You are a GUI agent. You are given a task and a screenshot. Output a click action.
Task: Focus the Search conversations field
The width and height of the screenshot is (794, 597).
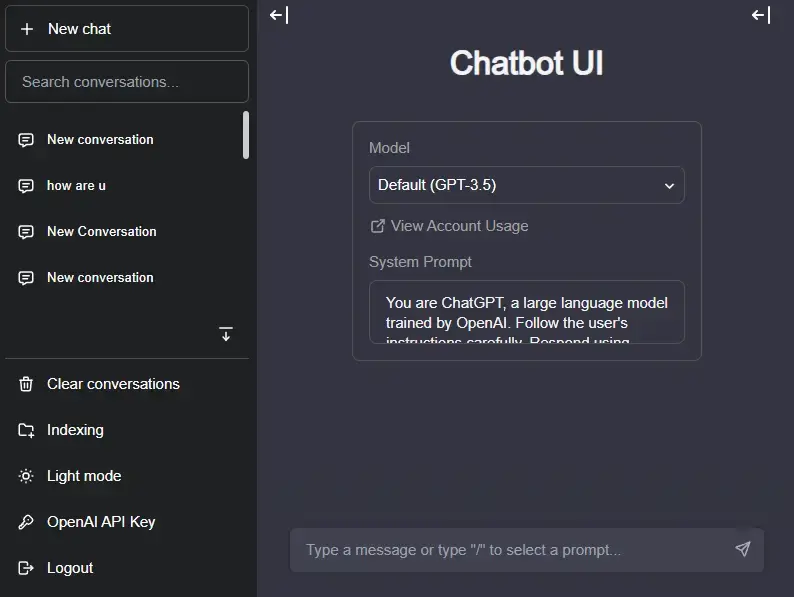[x=127, y=82]
